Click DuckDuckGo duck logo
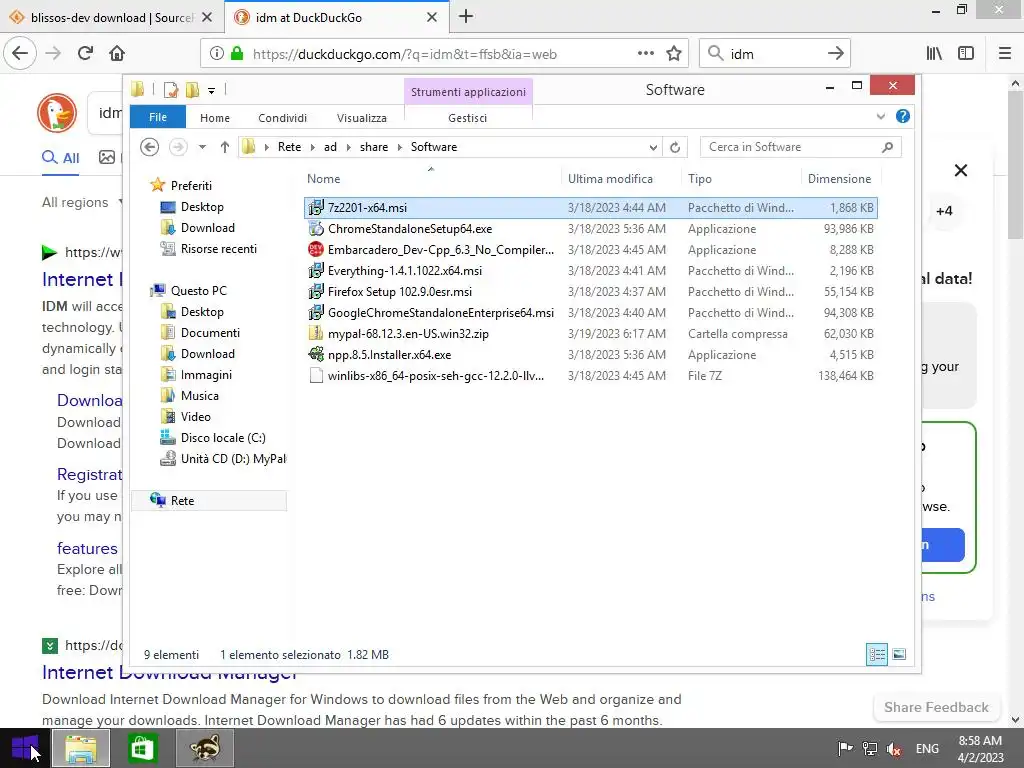The width and height of the screenshot is (1024, 768). [x=57, y=113]
